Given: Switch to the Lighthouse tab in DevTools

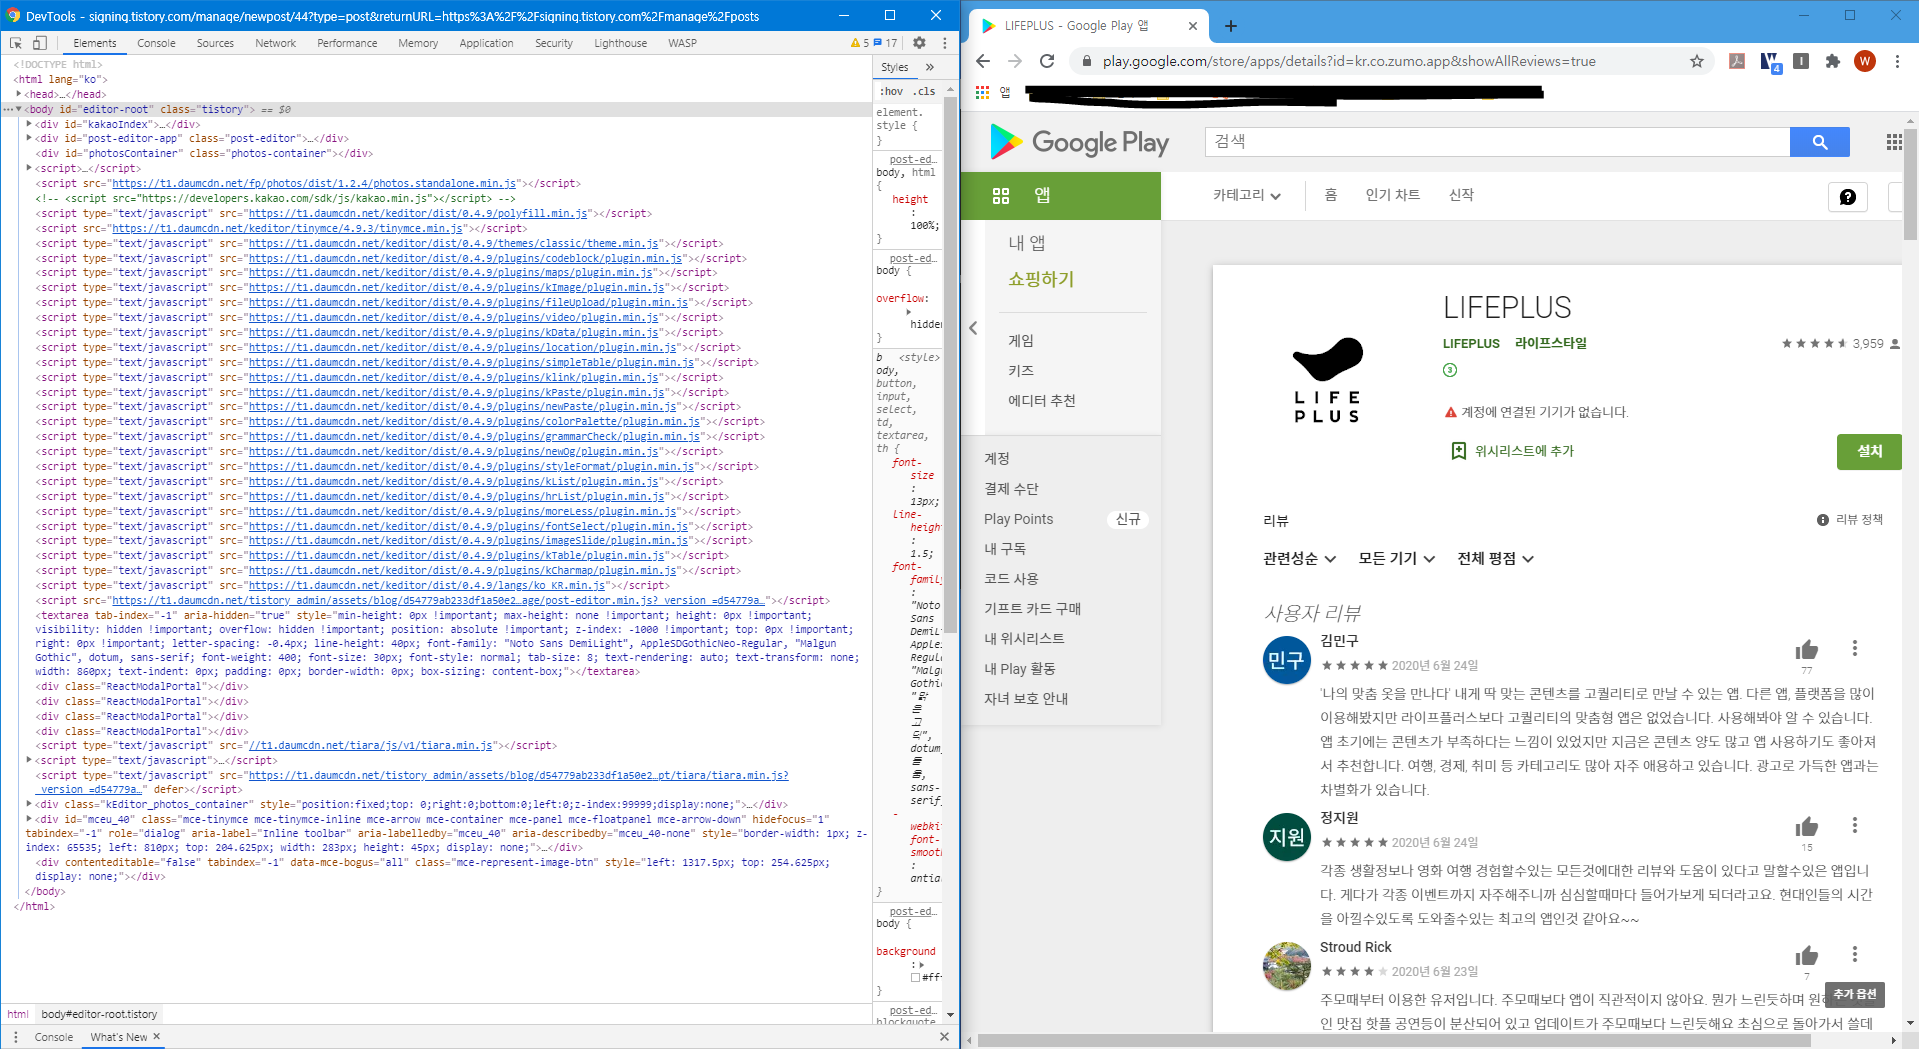Looking at the screenshot, I should click(x=620, y=43).
